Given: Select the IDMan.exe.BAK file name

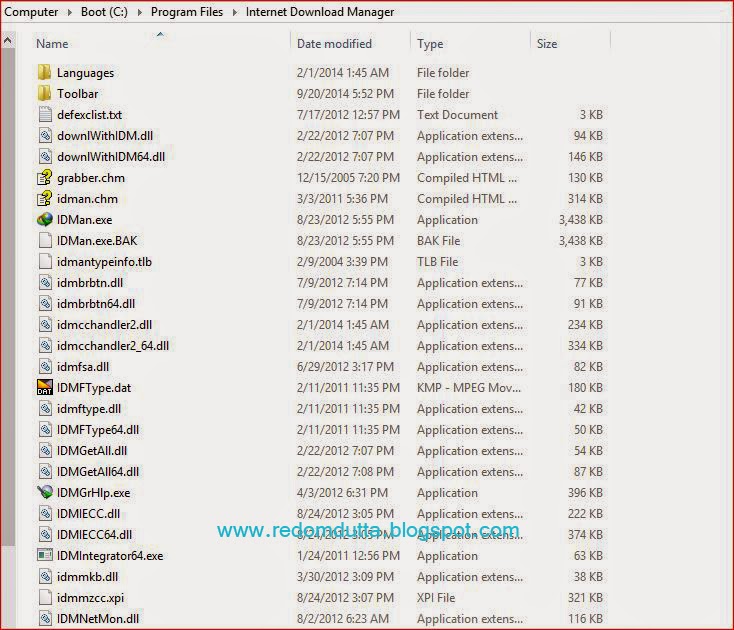Looking at the screenshot, I should [x=97, y=241].
